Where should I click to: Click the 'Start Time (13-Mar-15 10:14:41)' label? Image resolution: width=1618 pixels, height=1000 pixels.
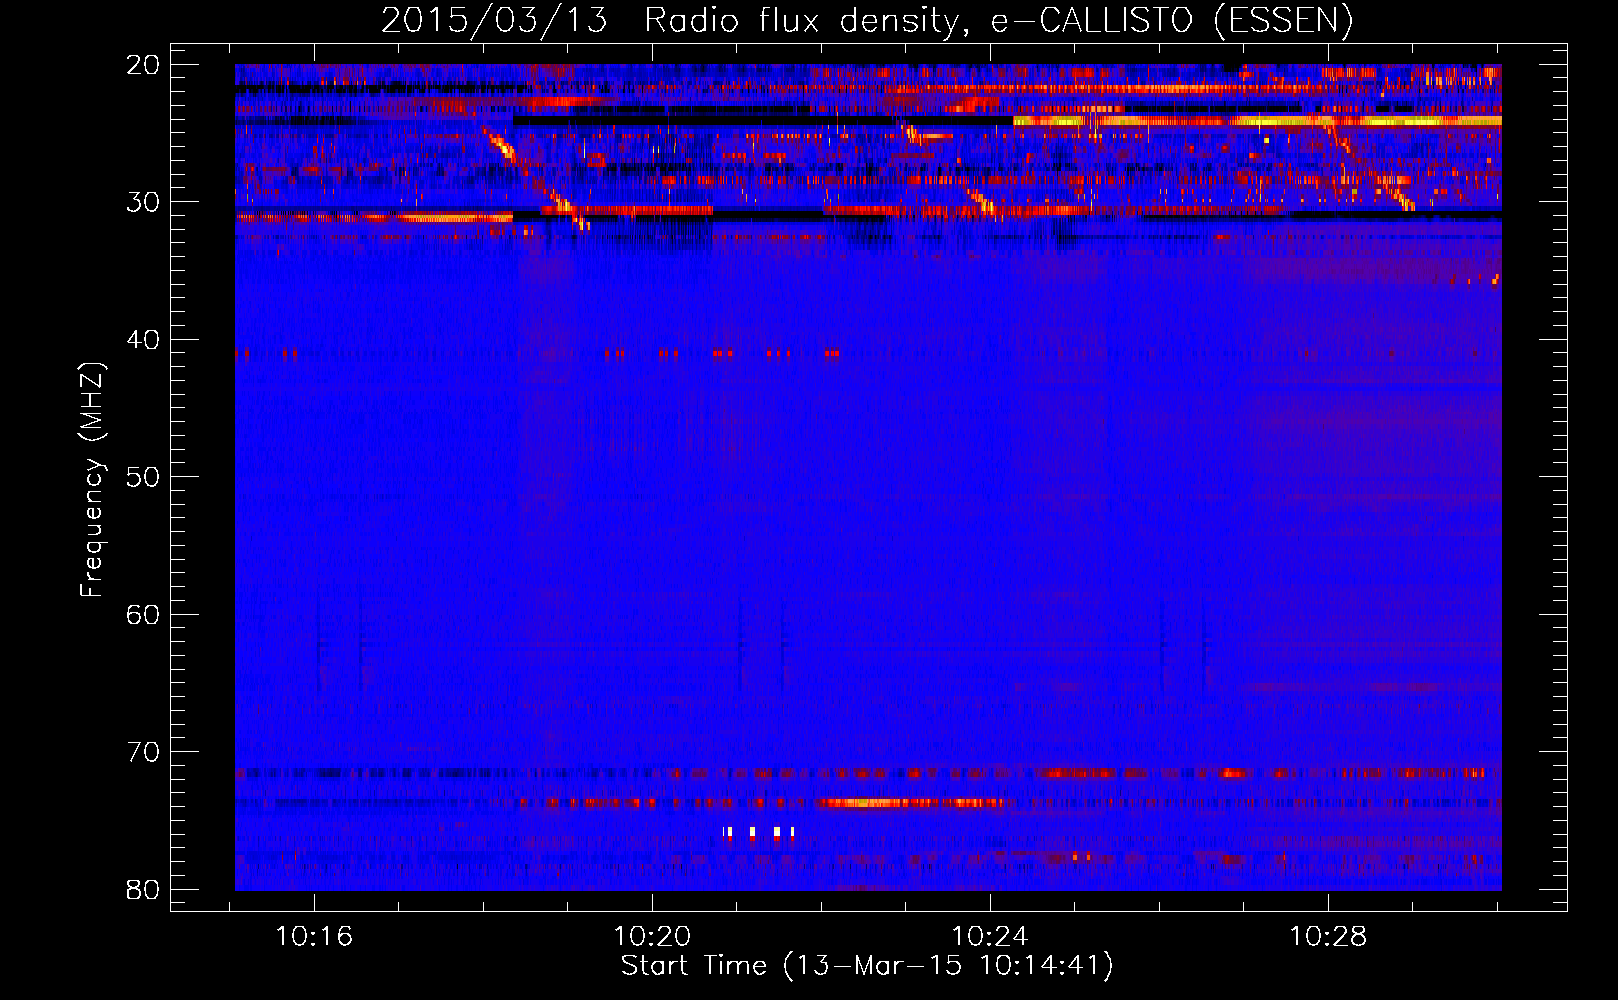tap(867, 966)
